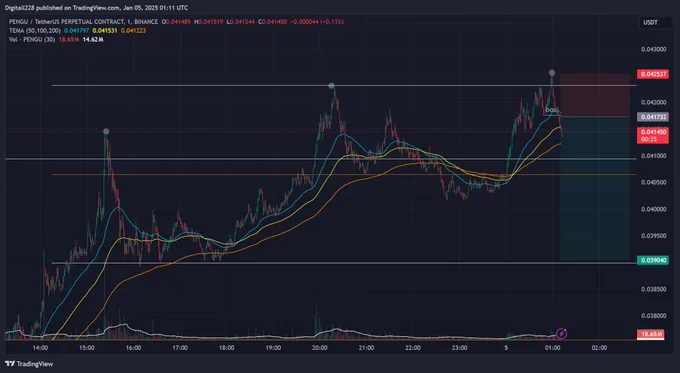Click the purple lightning bolt event icon
Image resolution: width=680 pixels, height=373 pixels.
tap(562, 334)
